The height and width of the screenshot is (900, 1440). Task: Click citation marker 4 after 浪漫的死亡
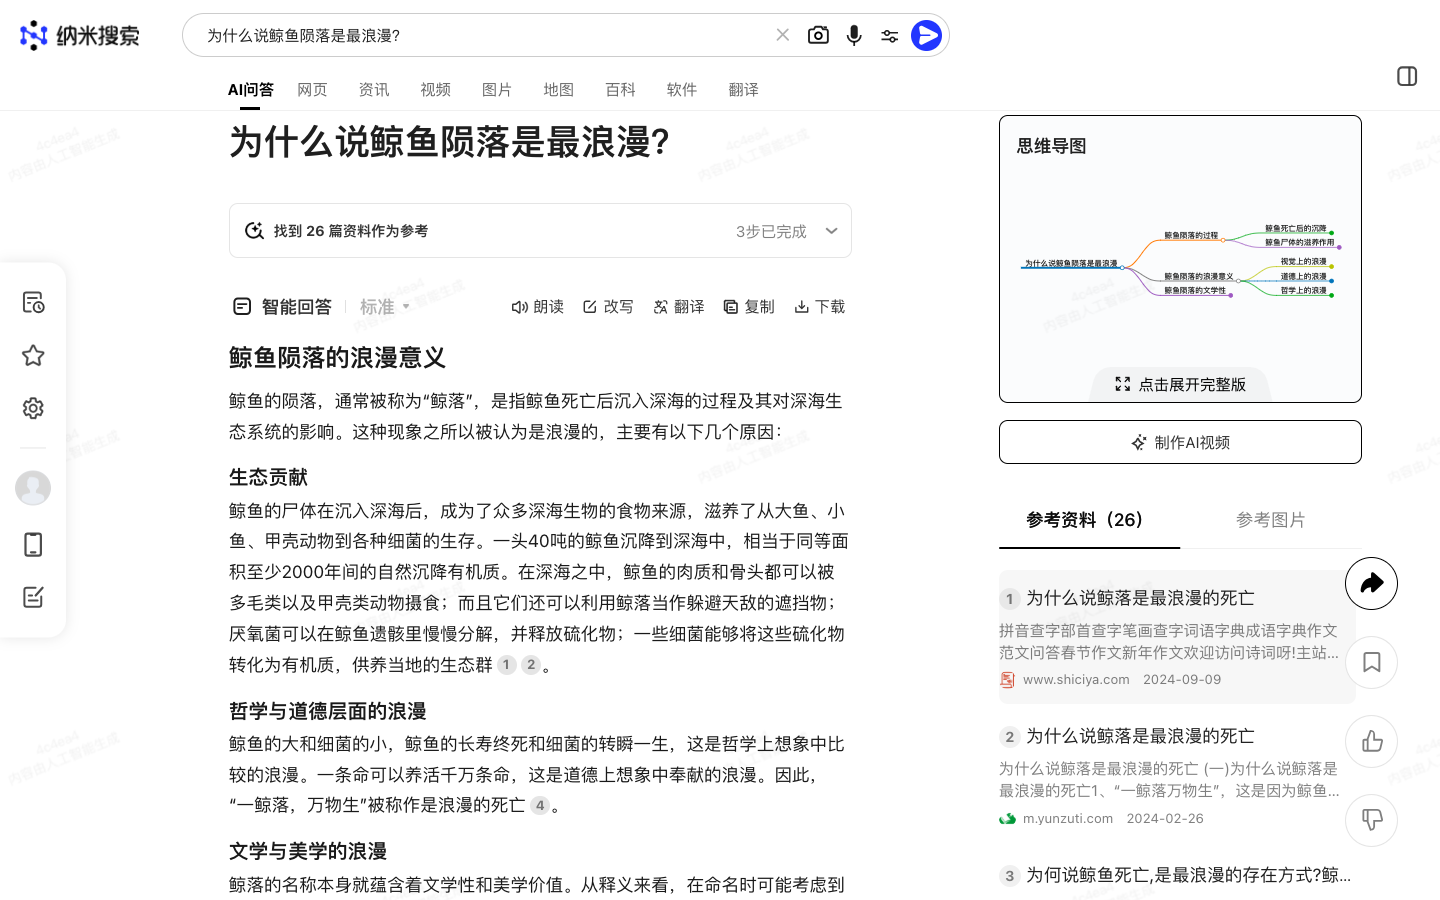[540, 805]
